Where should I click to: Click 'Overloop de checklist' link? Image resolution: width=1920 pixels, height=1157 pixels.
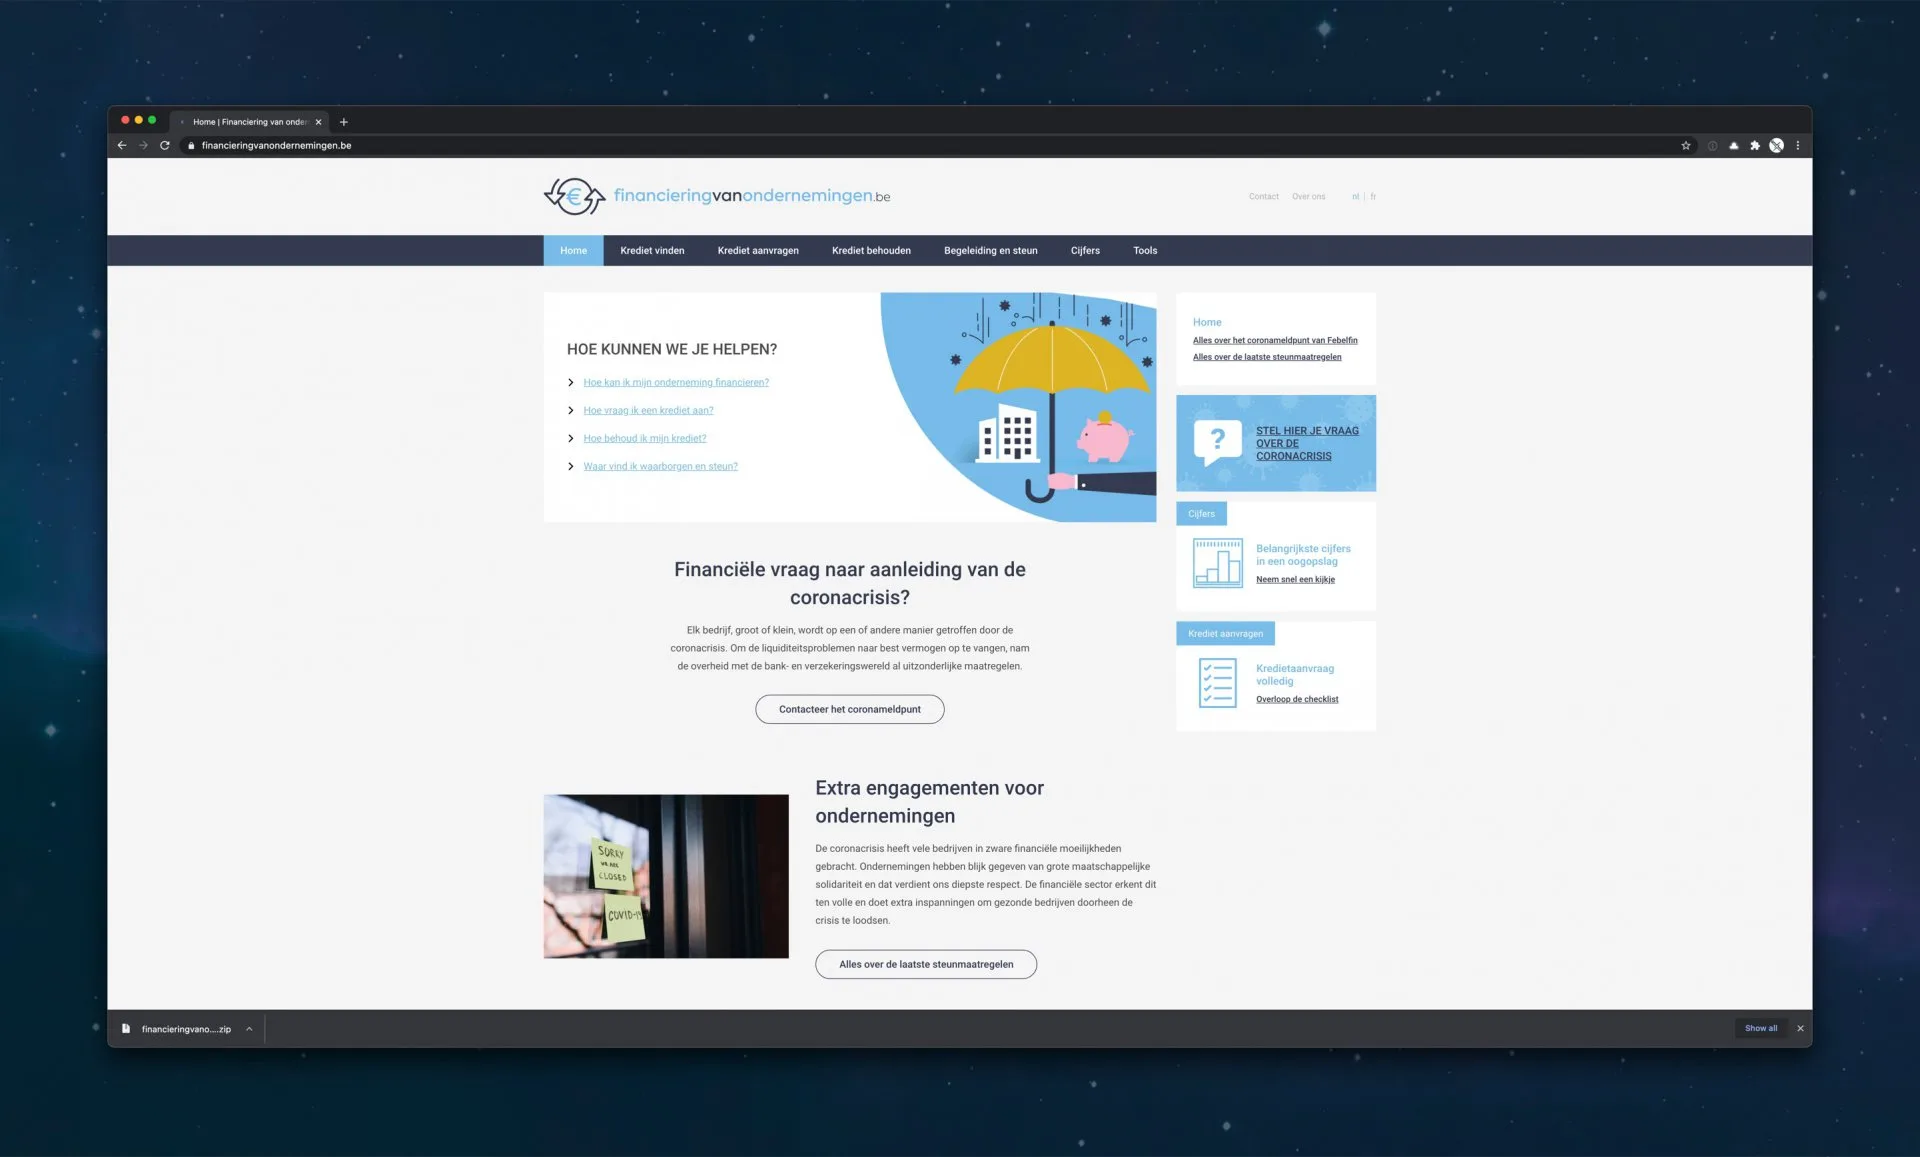click(x=1297, y=700)
